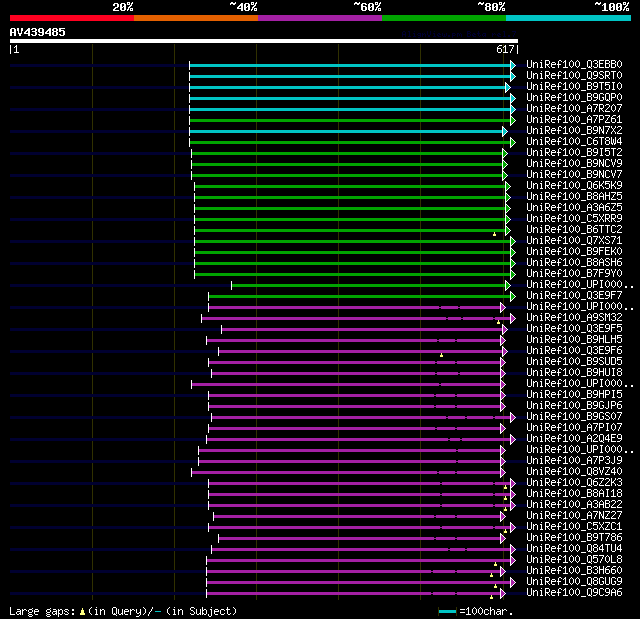Open the UniRef100_Q9SRT0 hit label
The image size is (640, 619).
pyautogui.click(x=574, y=75)
